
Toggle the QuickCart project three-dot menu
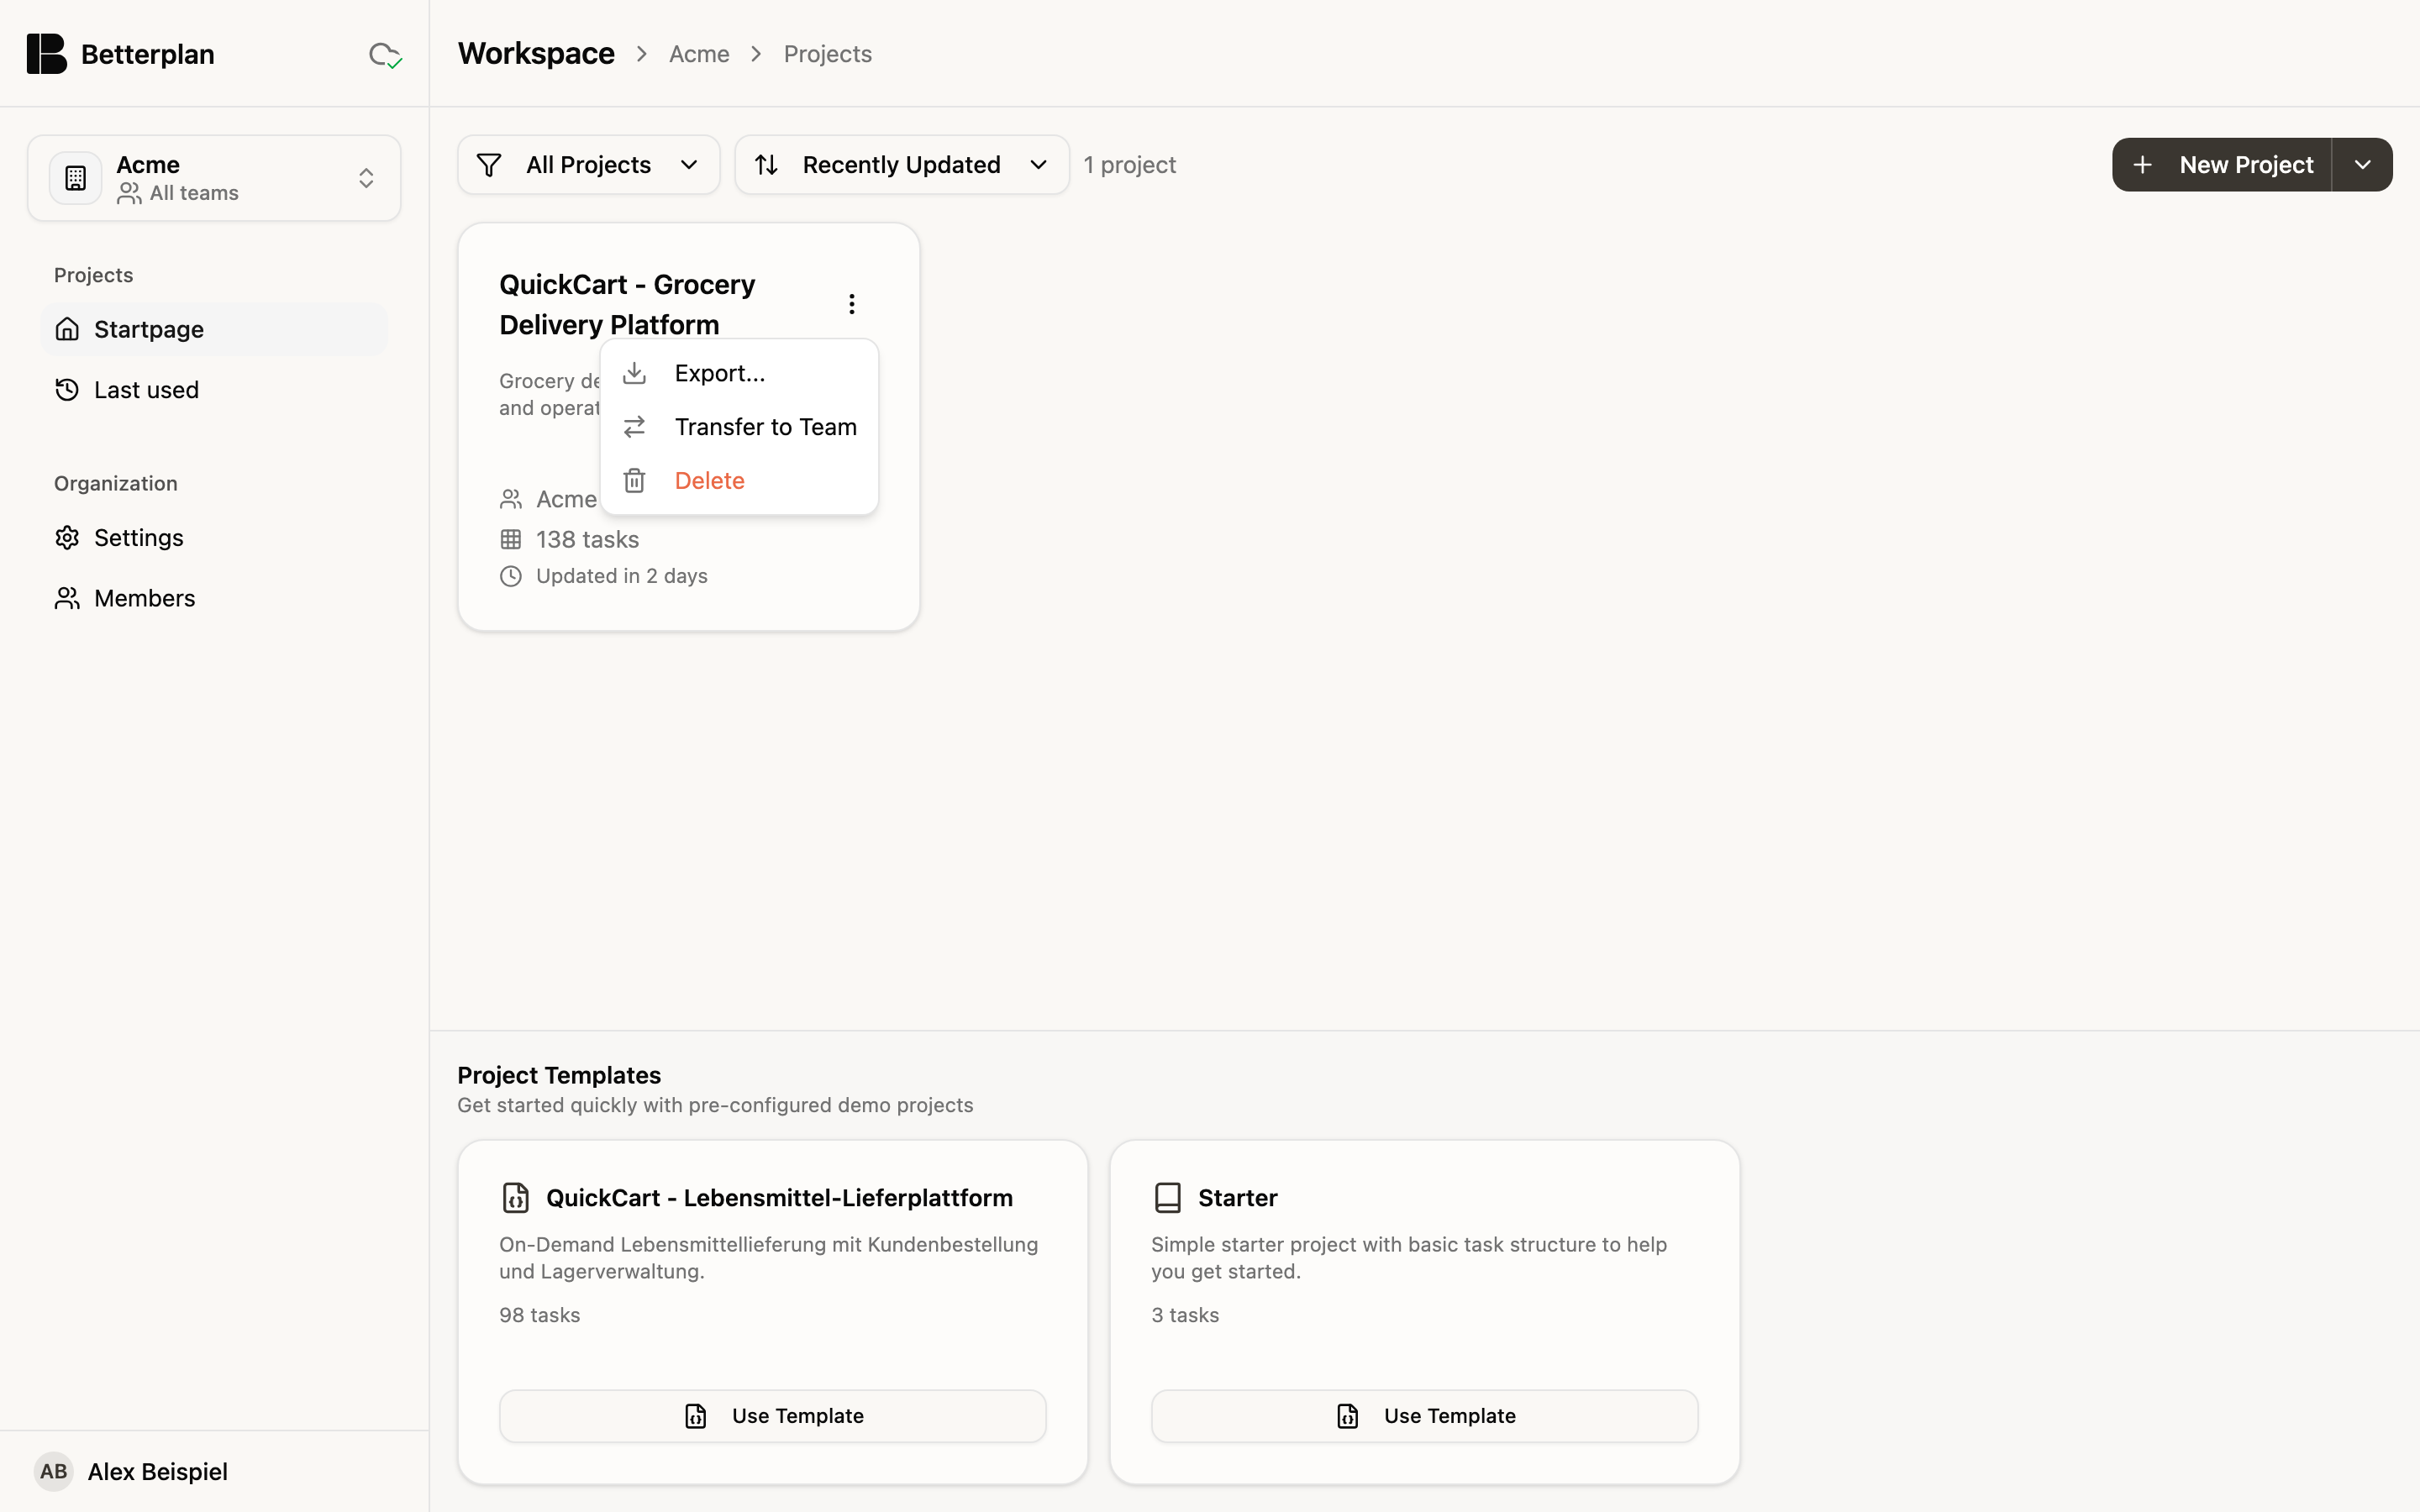coord(852,304)
